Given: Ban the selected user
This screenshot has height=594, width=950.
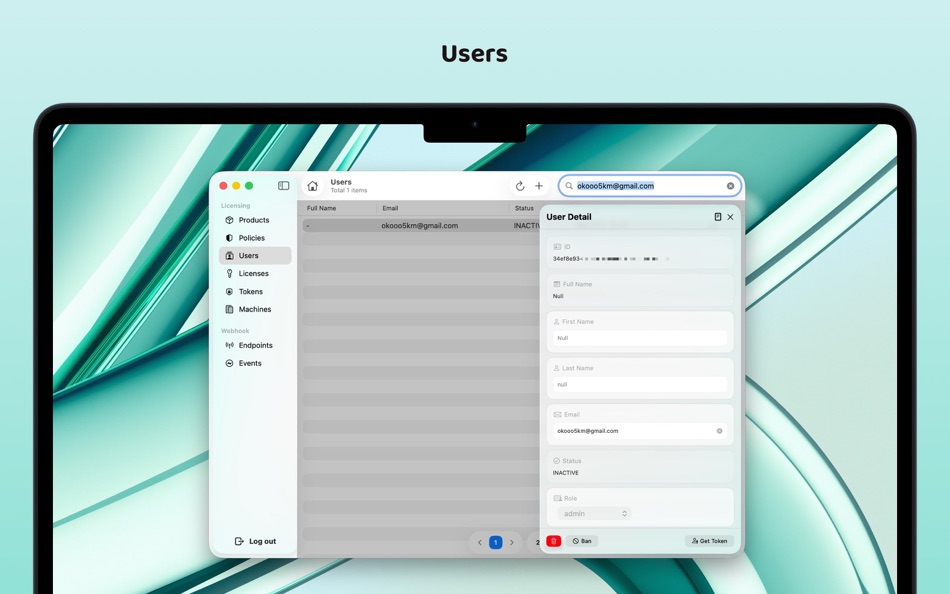Looking at the screenshot, I should tap(583, 540).
